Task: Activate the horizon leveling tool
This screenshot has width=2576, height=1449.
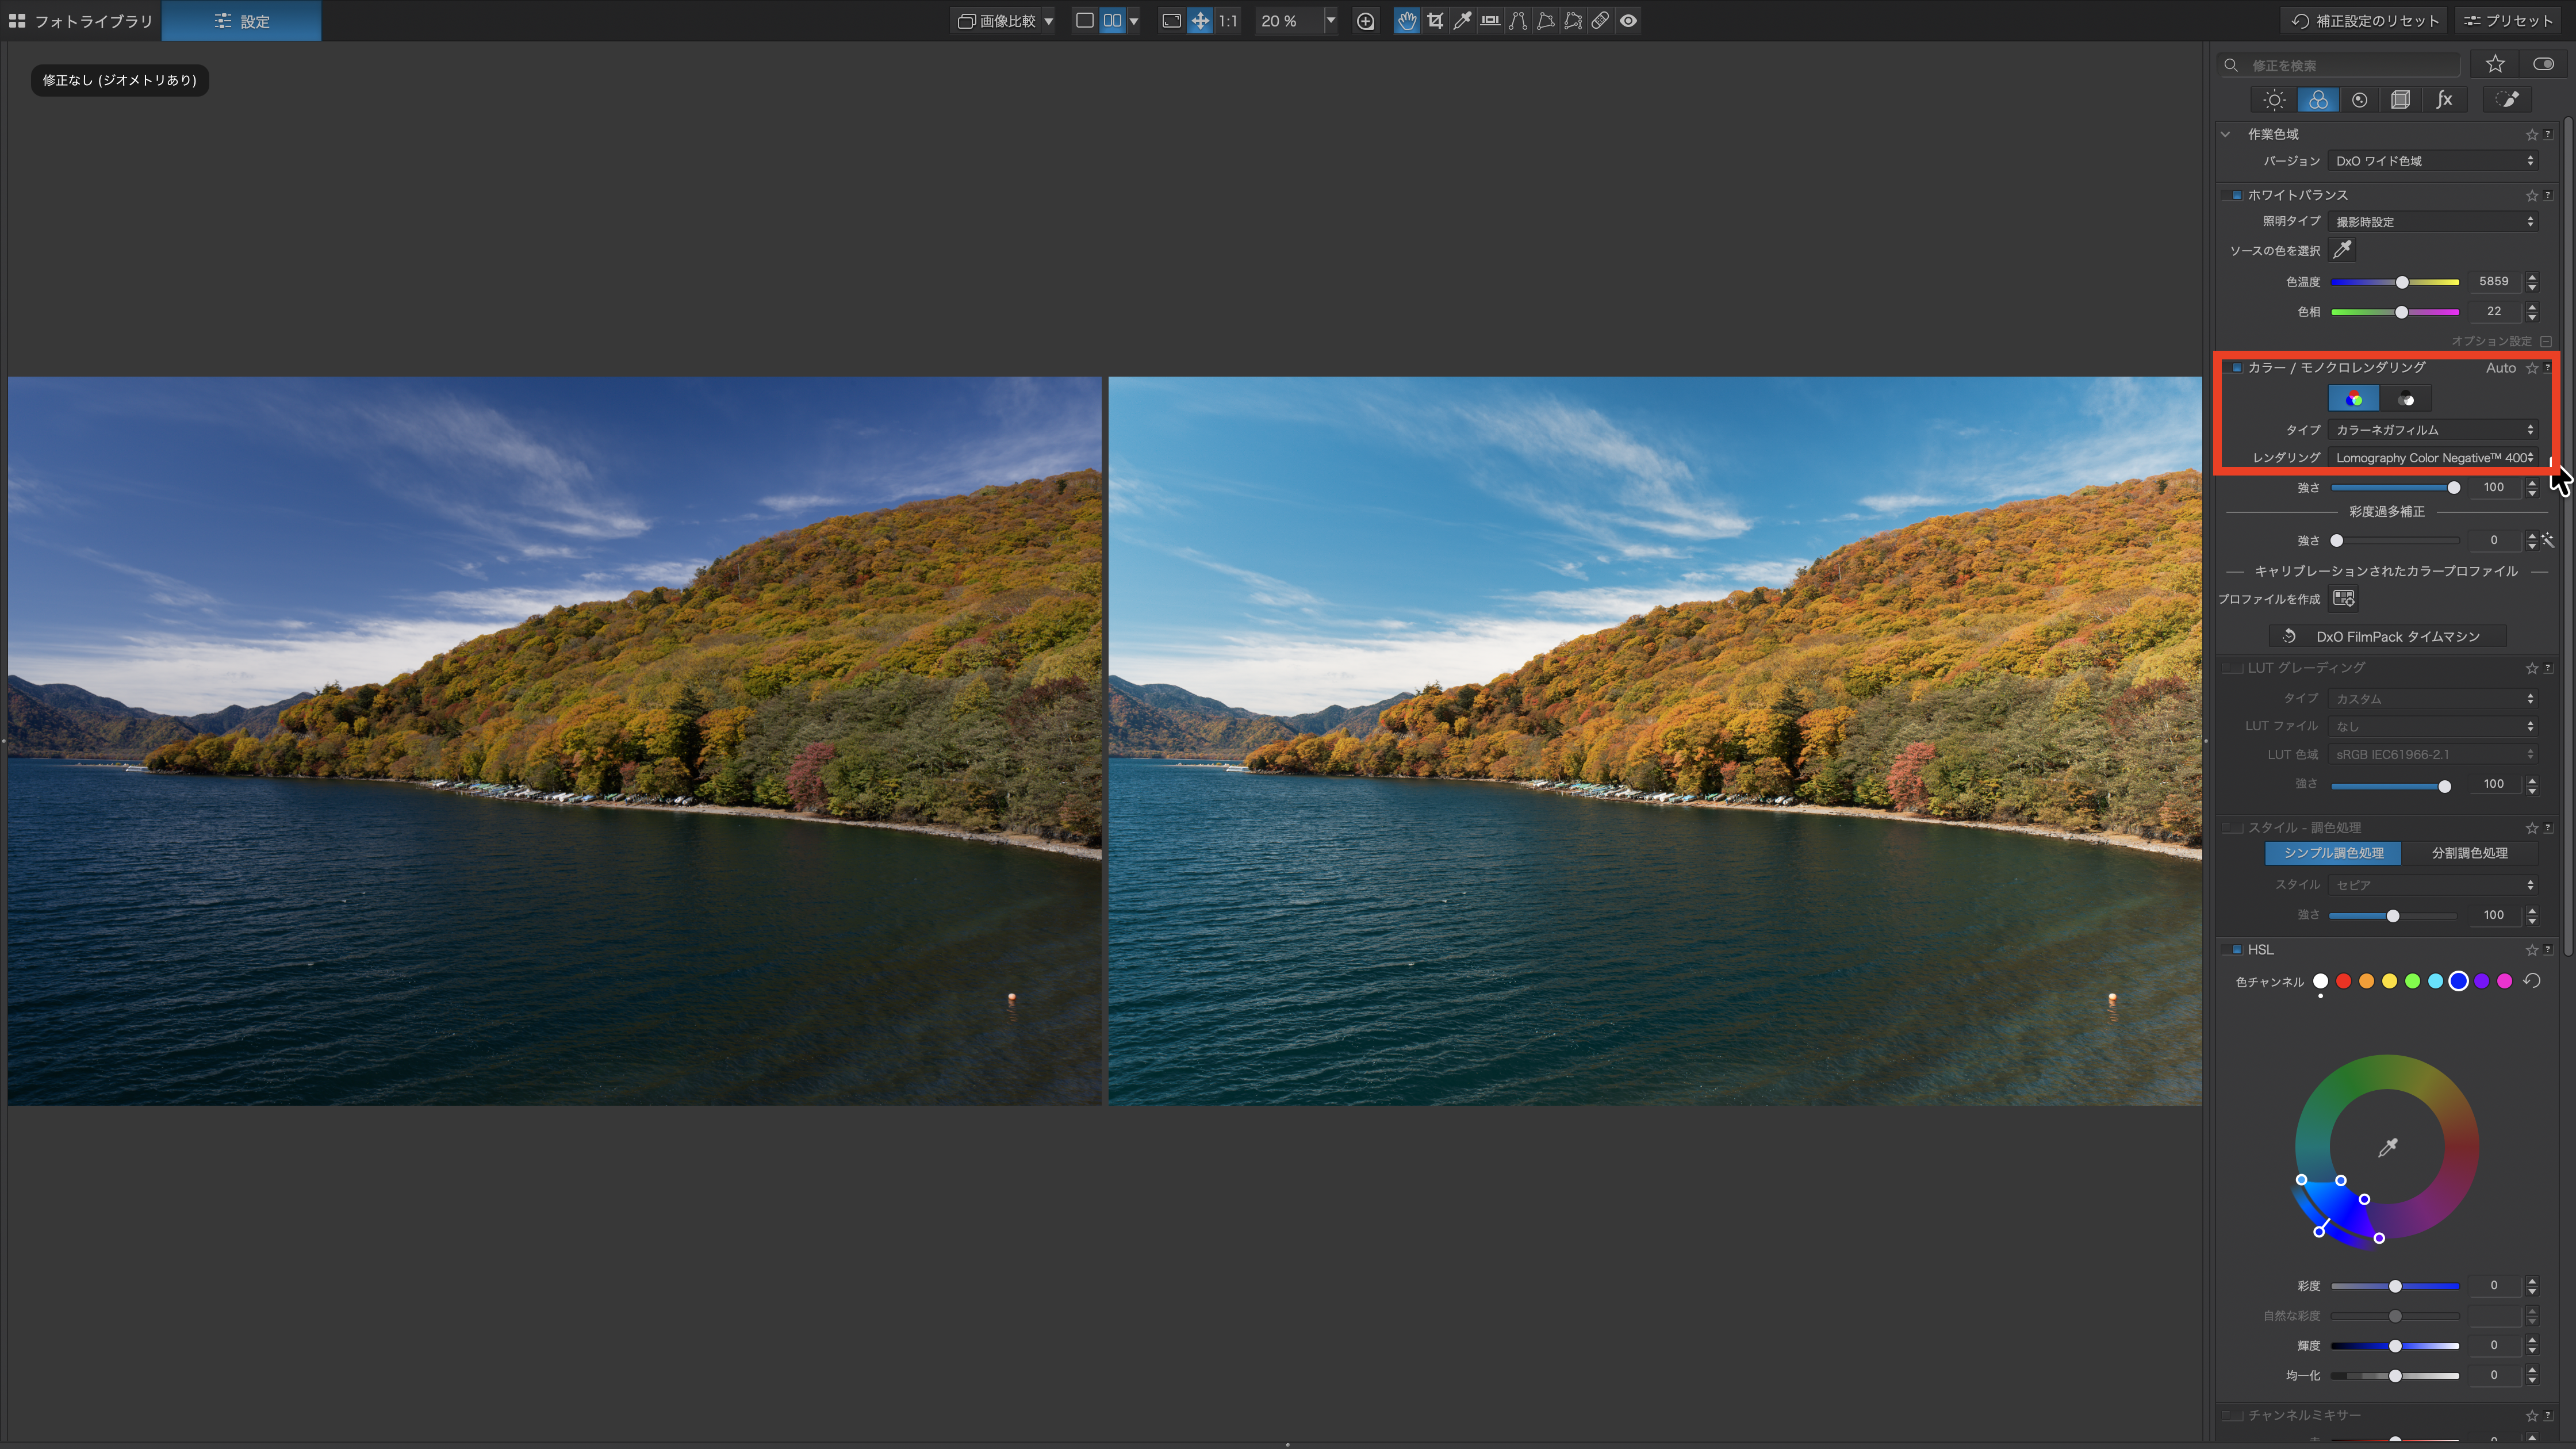Action: (x=1490, y=21)
